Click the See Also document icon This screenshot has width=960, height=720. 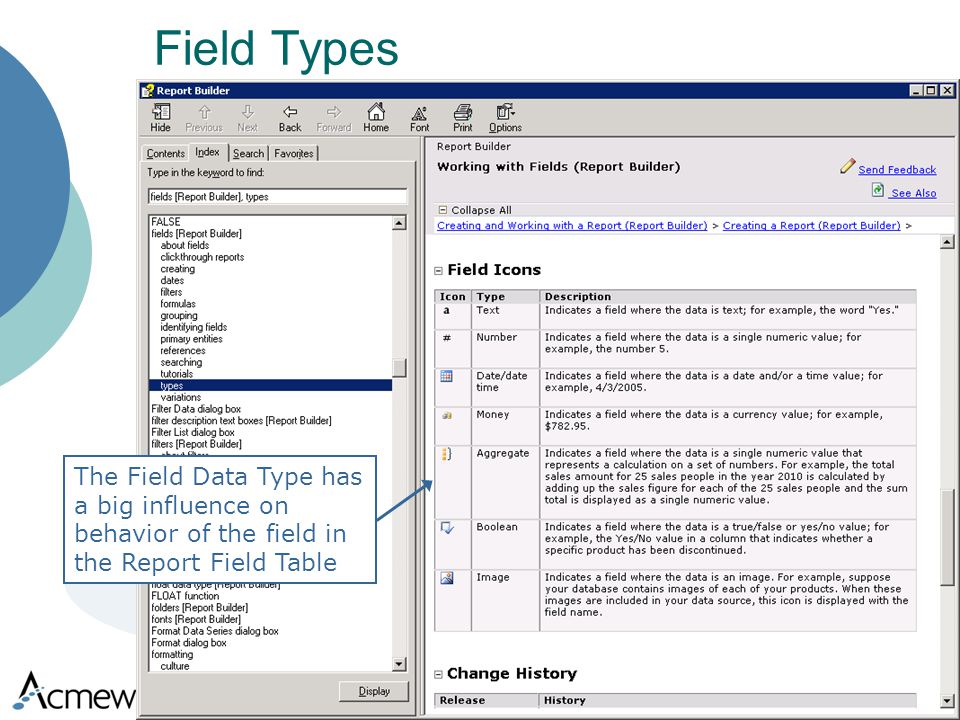[877, 190]
